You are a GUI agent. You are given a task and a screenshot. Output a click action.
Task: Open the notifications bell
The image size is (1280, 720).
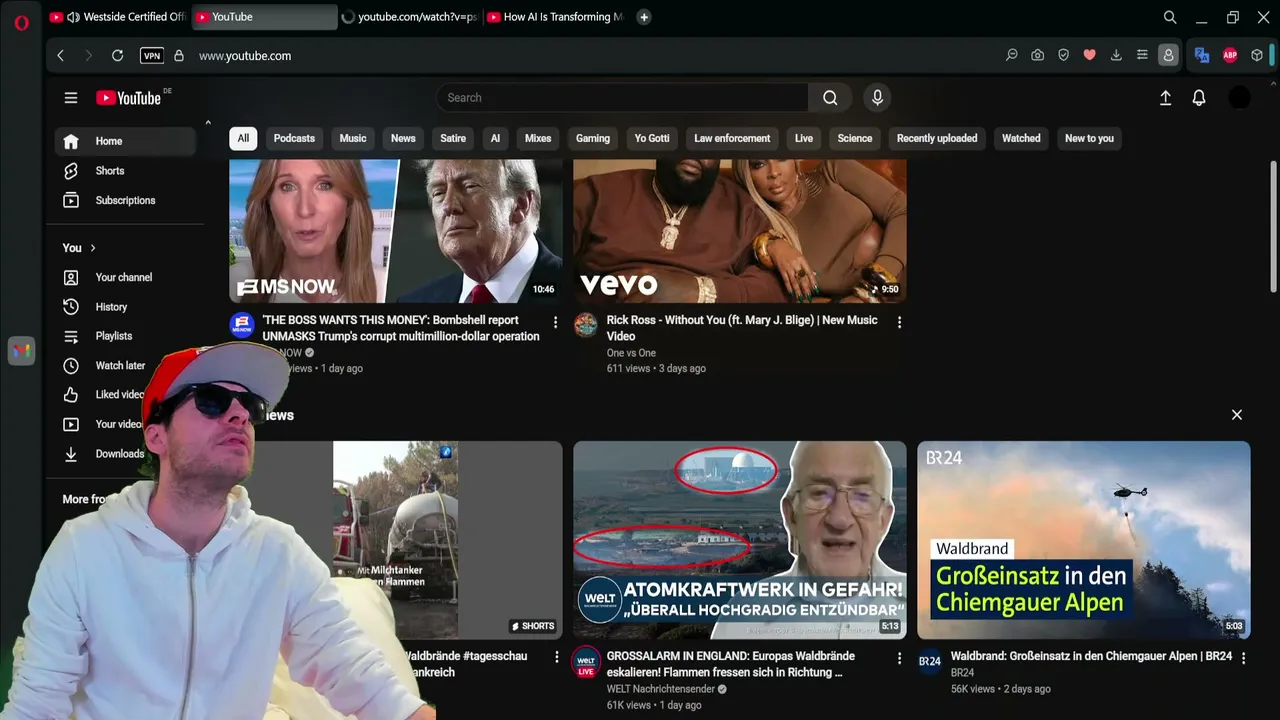point(1199,98)
